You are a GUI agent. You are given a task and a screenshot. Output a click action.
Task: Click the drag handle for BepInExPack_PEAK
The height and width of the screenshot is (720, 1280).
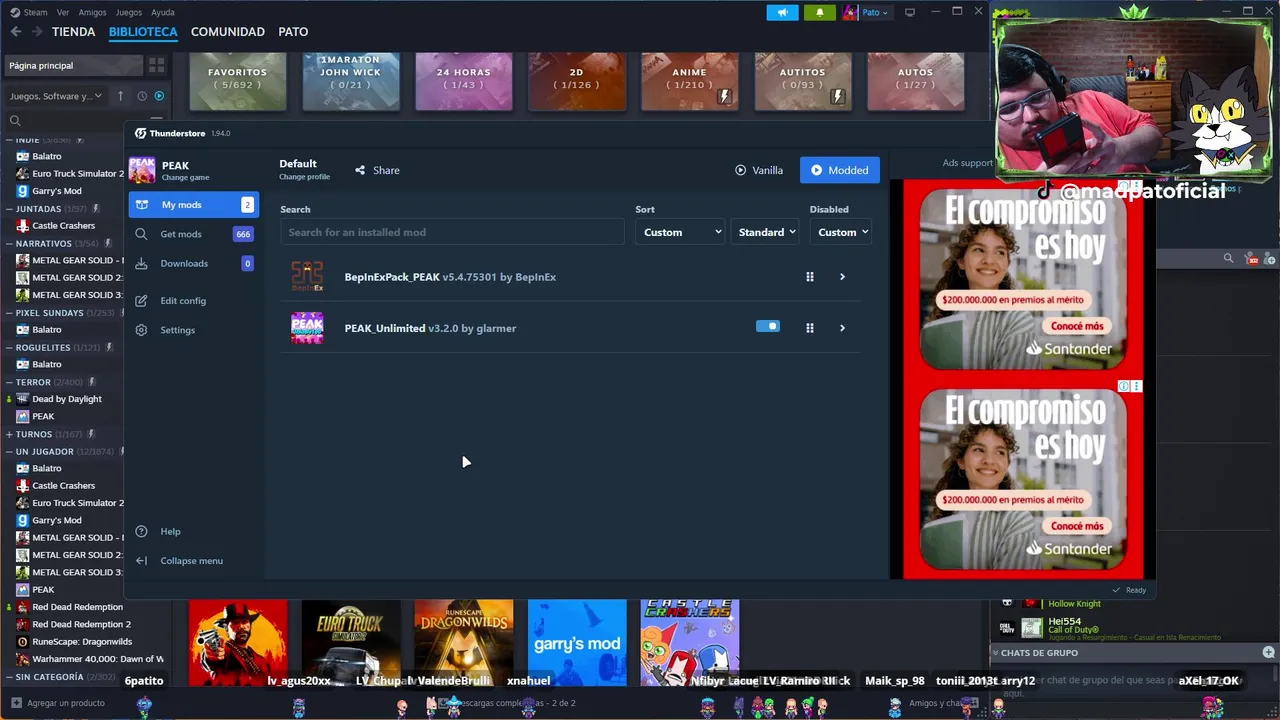810,277
